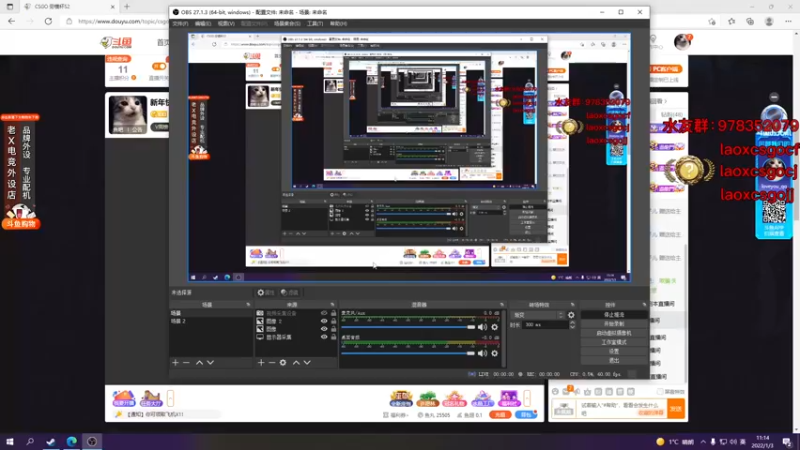
Task: Open source properties gear in Sources toolbar
Action: (283, 363)
